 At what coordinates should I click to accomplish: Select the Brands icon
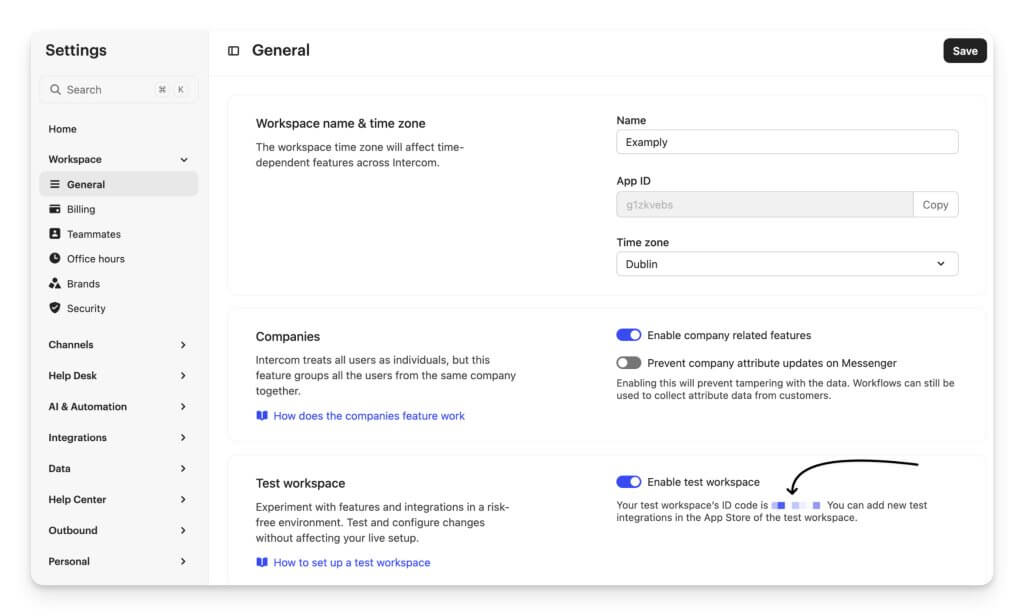55,283
